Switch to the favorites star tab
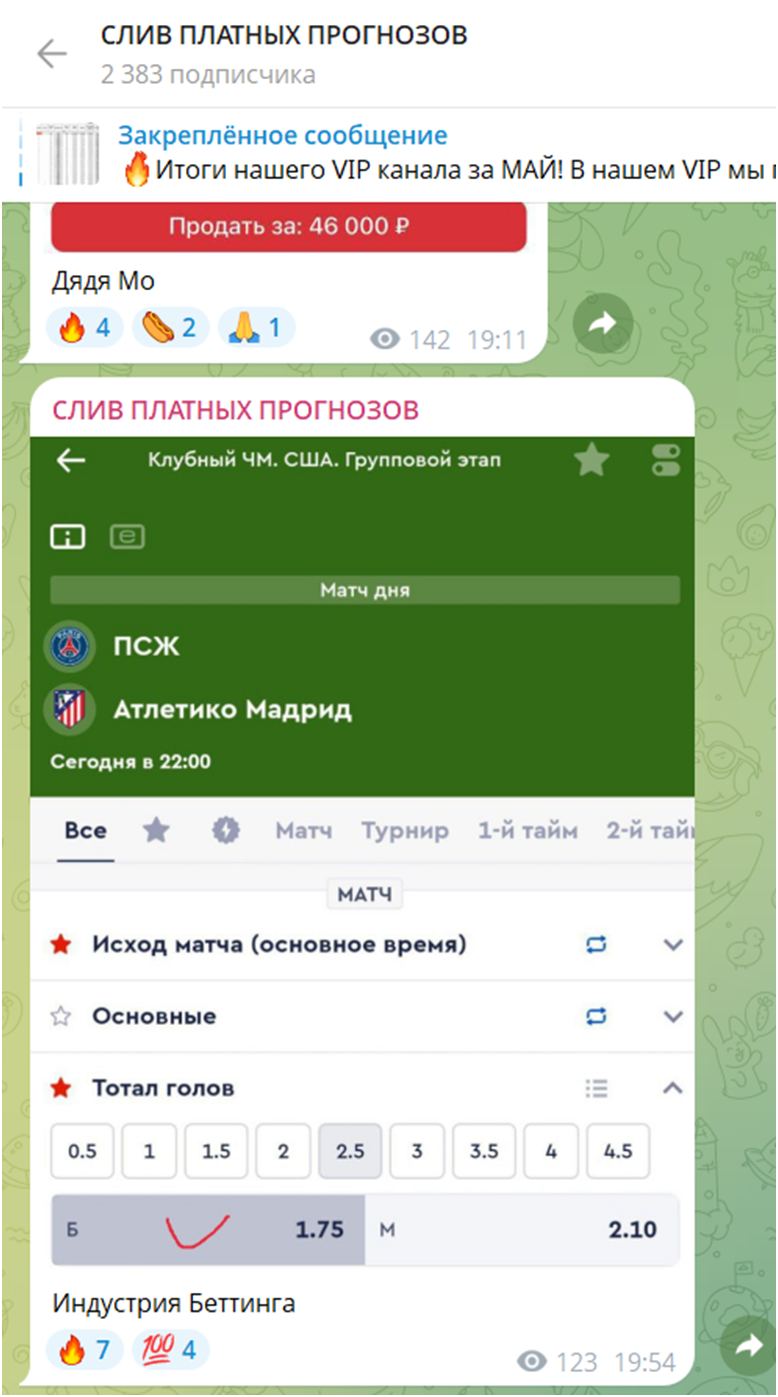The height and width of the screenshot is (1397, 778). click(x=156, y=830)
